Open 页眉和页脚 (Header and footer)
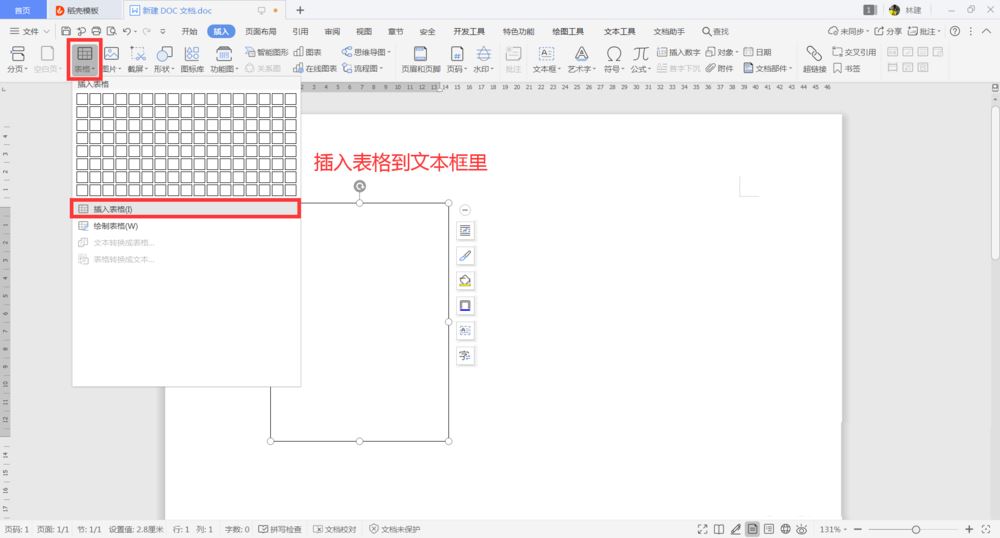 pyautogui.click(x=420, y=59)
